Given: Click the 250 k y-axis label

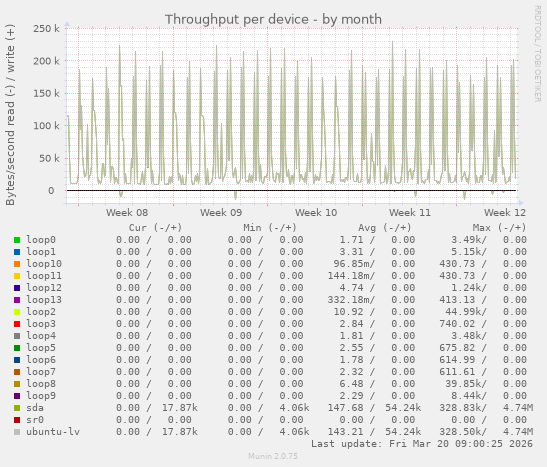Looking at the screenshot, I should click(x=46, y=29).
